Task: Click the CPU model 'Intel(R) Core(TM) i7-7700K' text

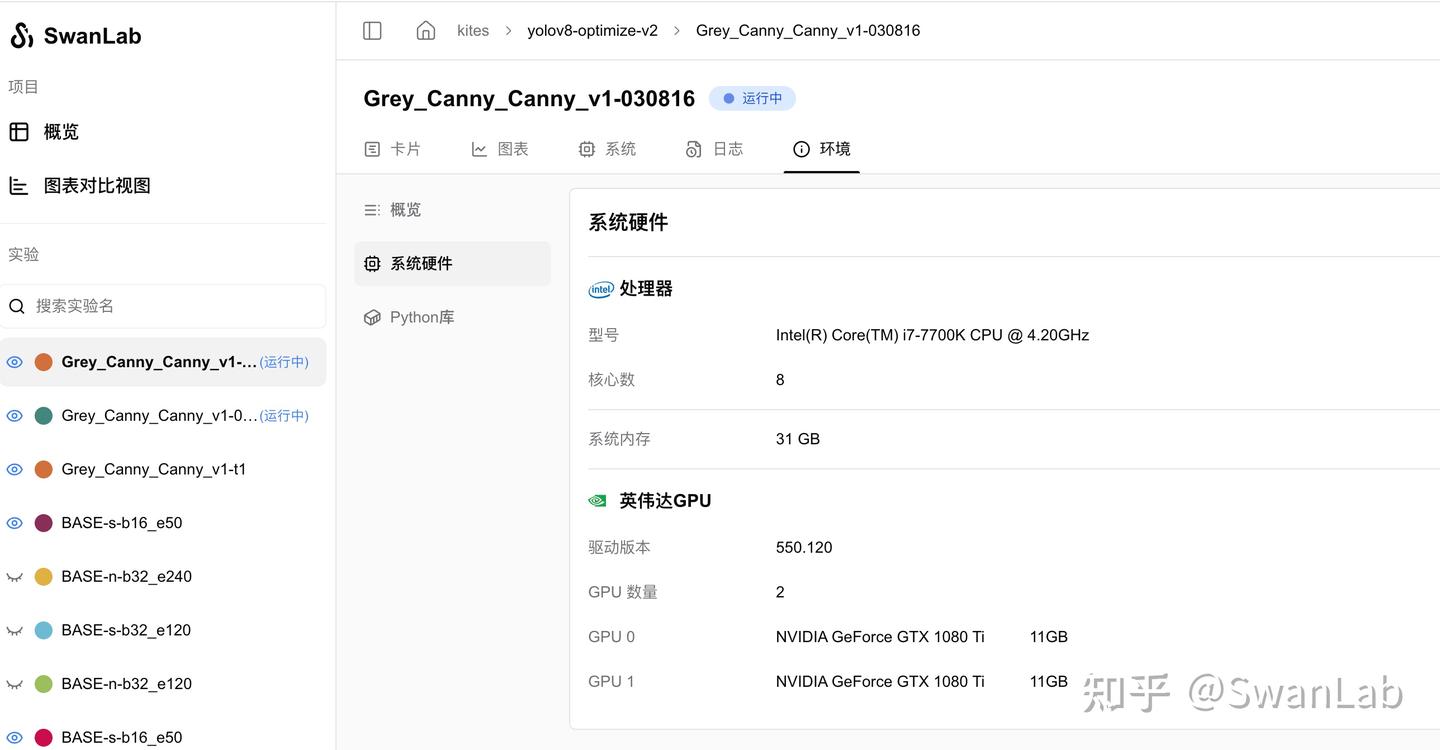Action: (x=932, y=335)
